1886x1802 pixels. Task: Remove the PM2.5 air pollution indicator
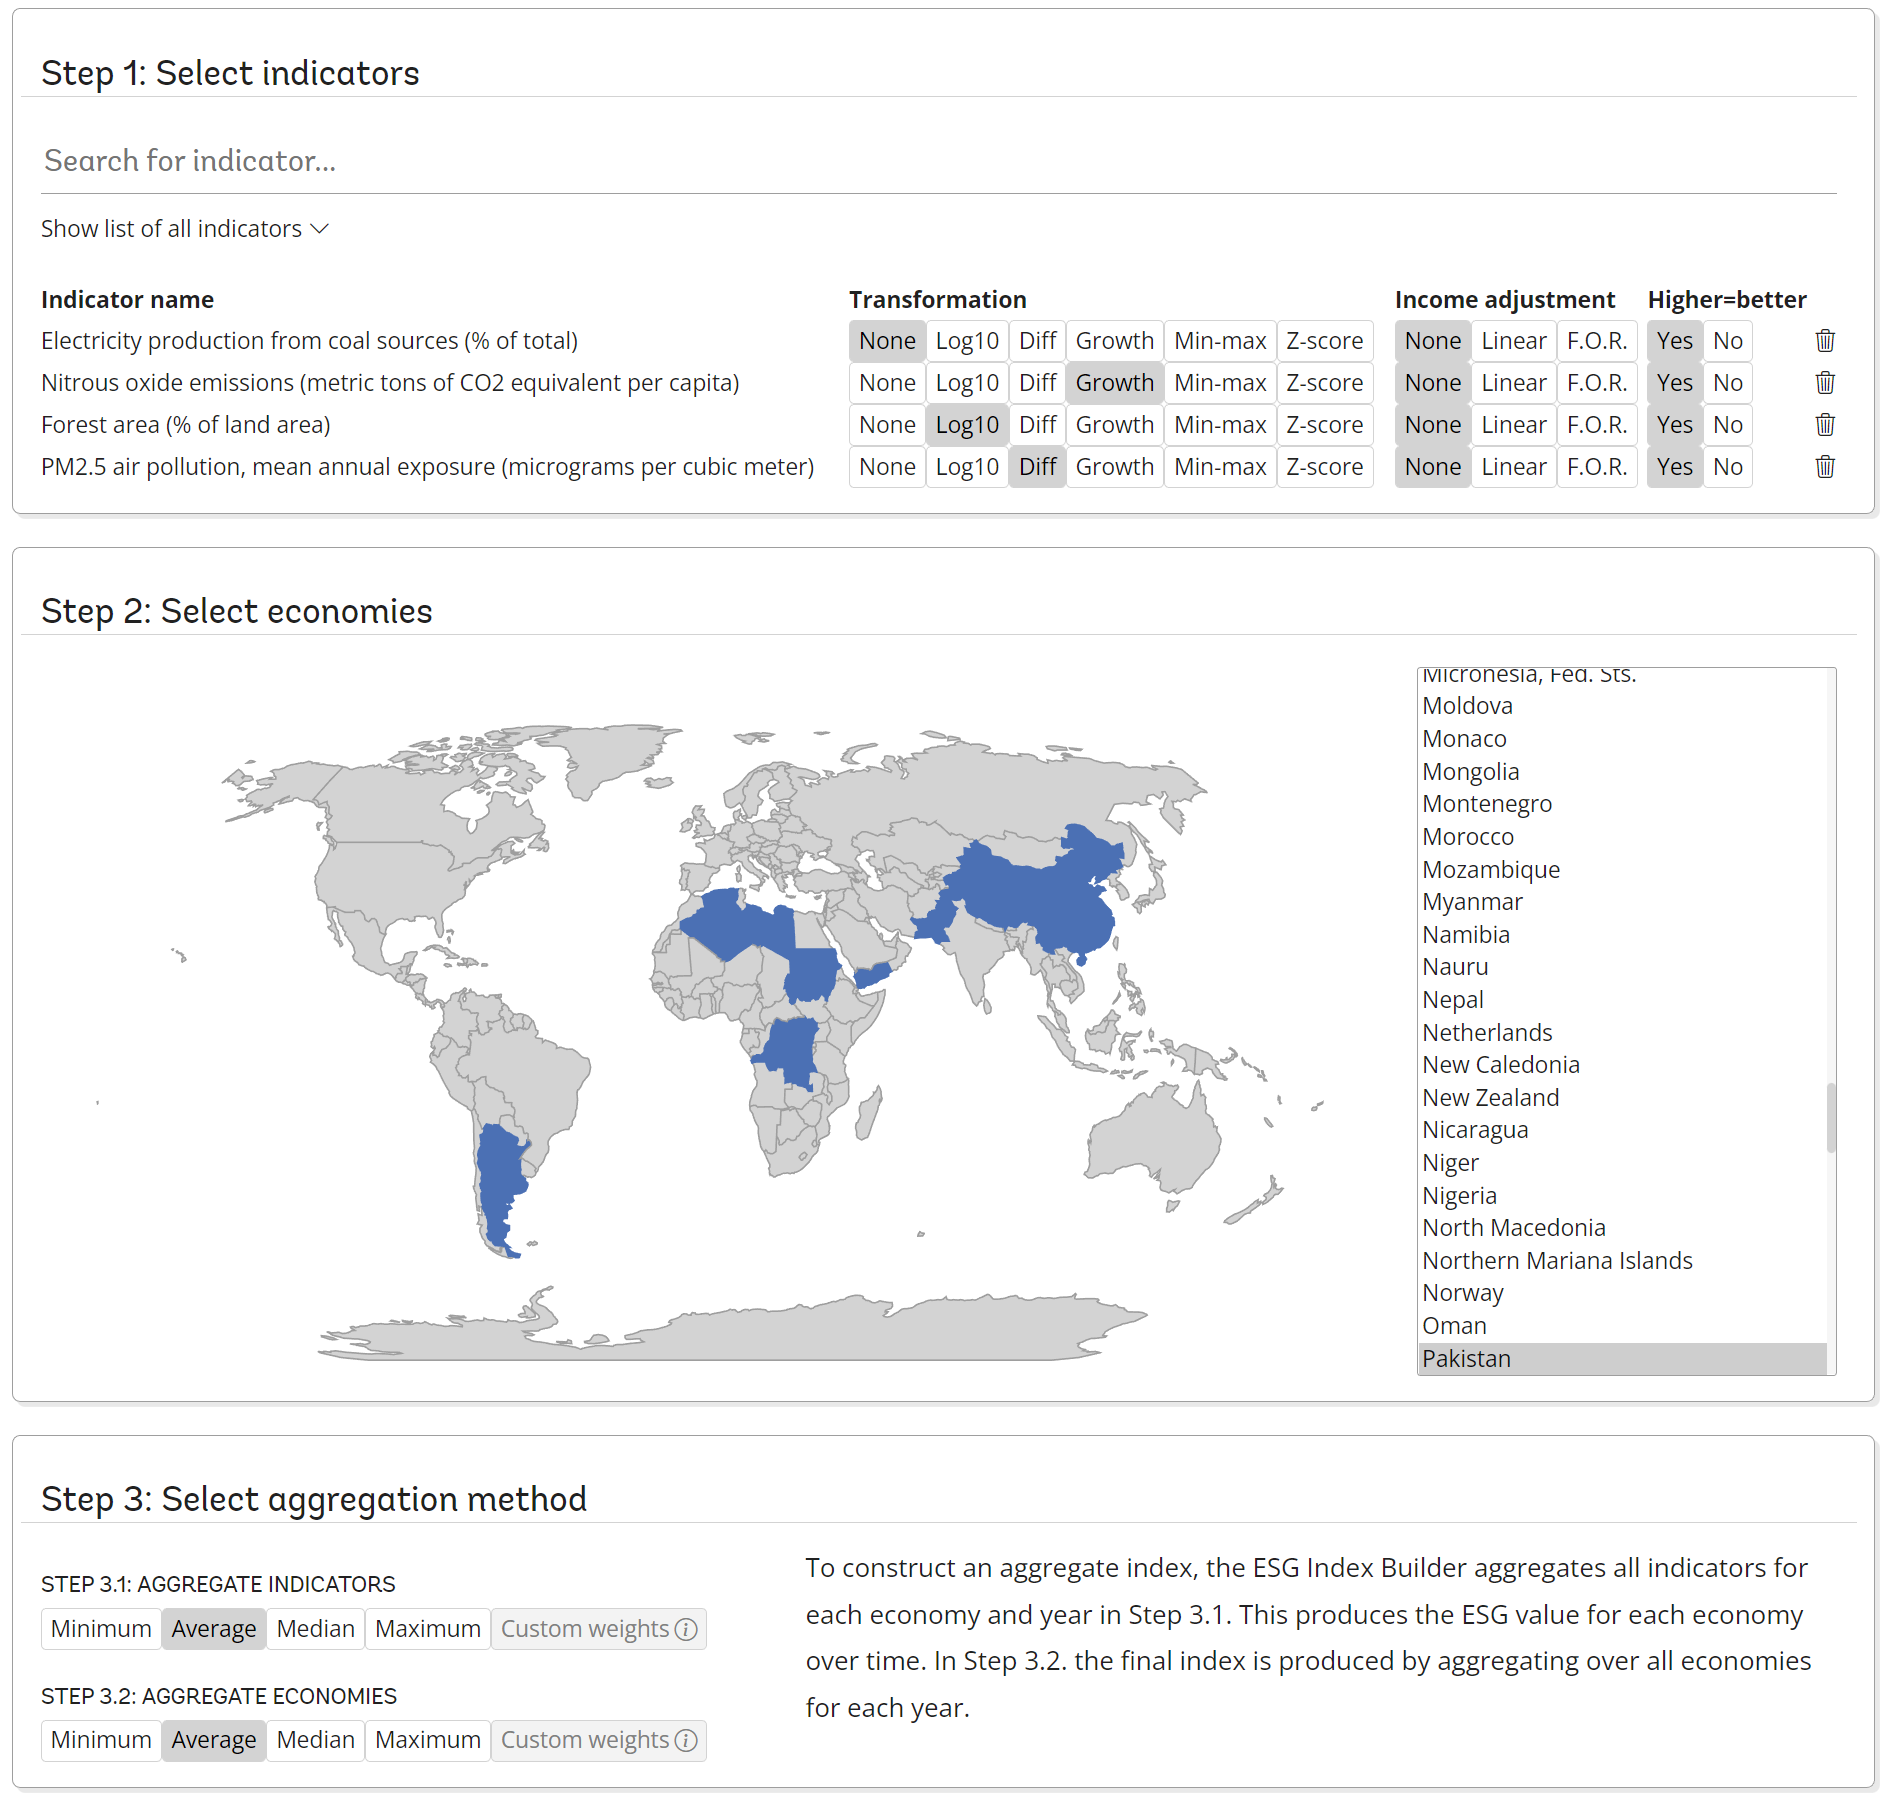(1824, 466)
